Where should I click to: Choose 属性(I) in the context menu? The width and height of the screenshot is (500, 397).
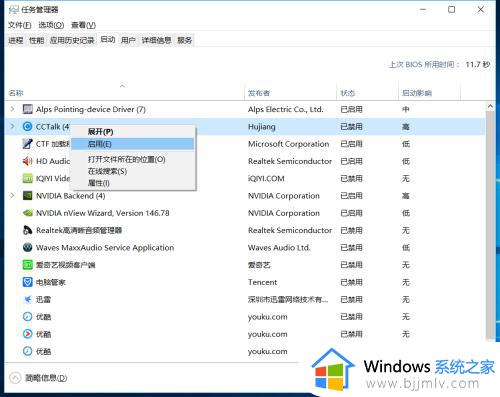133,183
